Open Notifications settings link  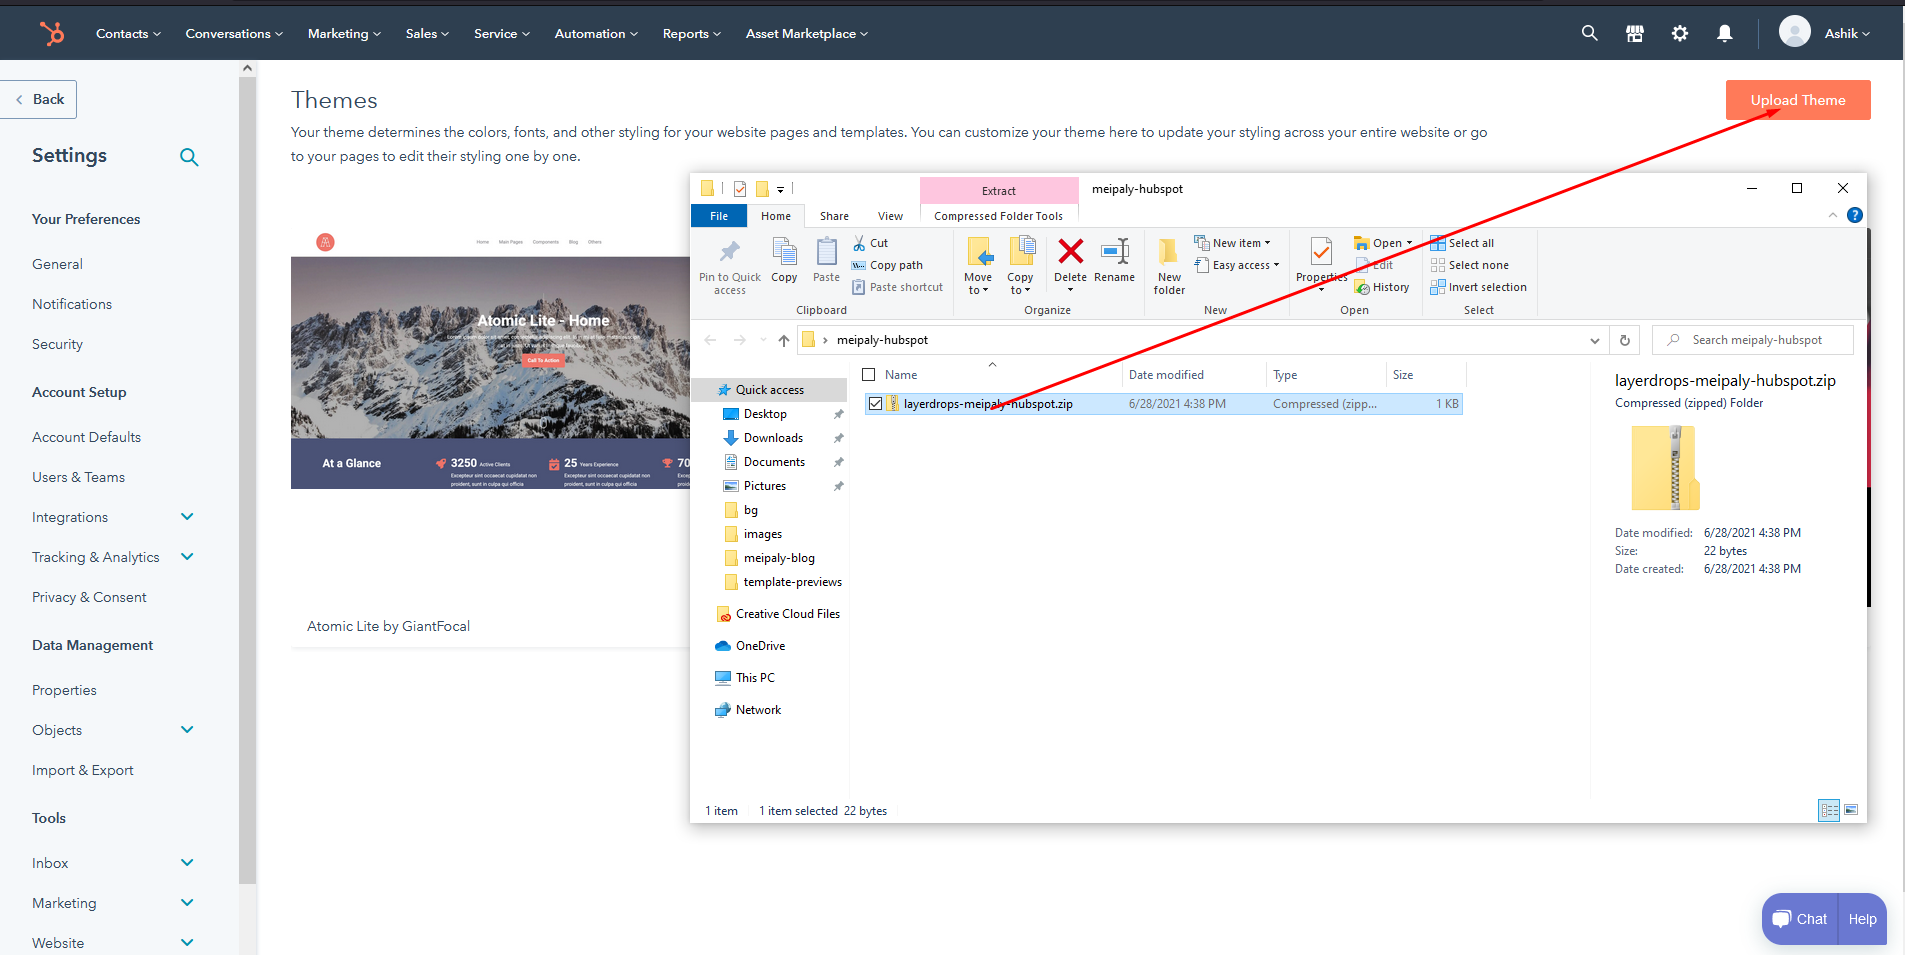pos(72,304)
